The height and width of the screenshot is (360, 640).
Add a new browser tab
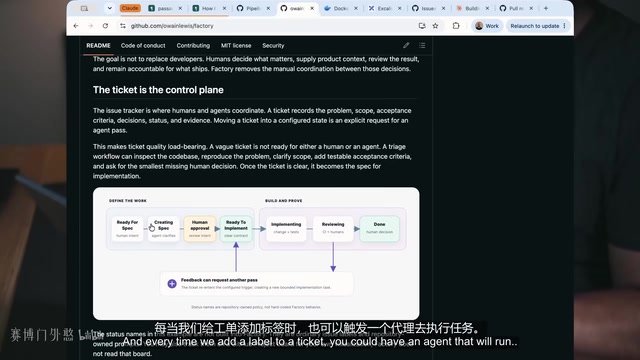tap(546, 8)
